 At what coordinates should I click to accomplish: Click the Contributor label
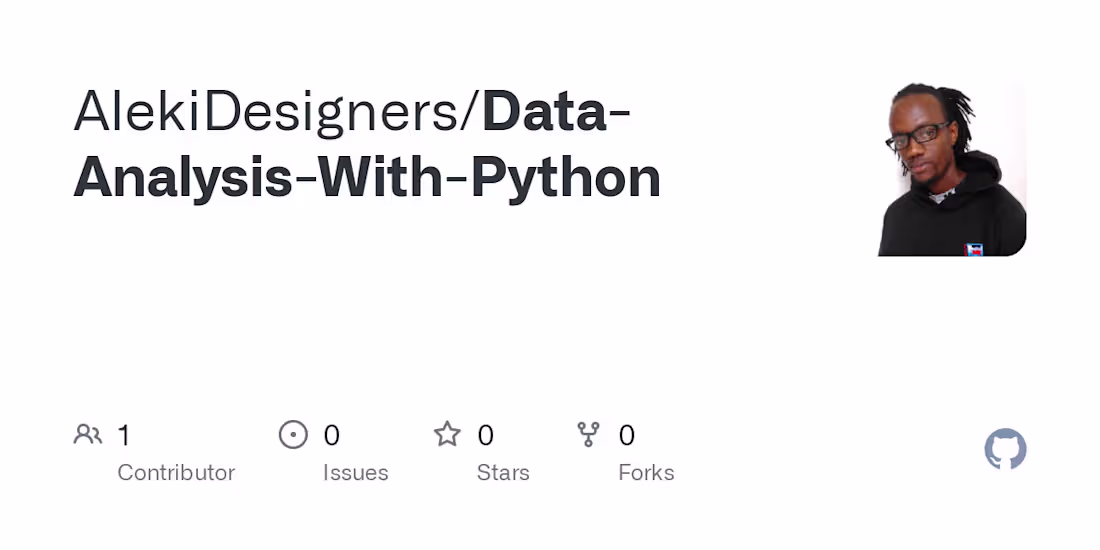(x=176, y=472)
